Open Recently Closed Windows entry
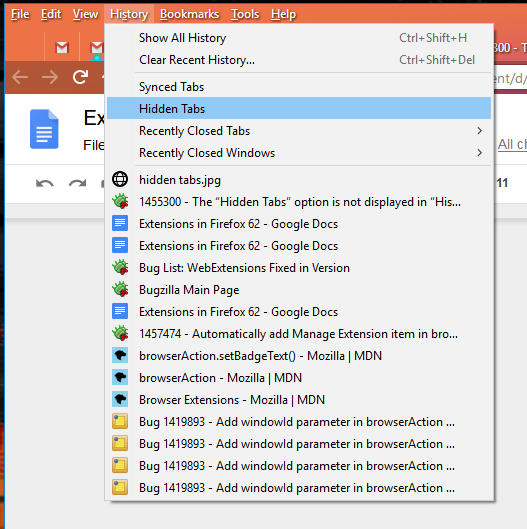 [x=299, y=152]
